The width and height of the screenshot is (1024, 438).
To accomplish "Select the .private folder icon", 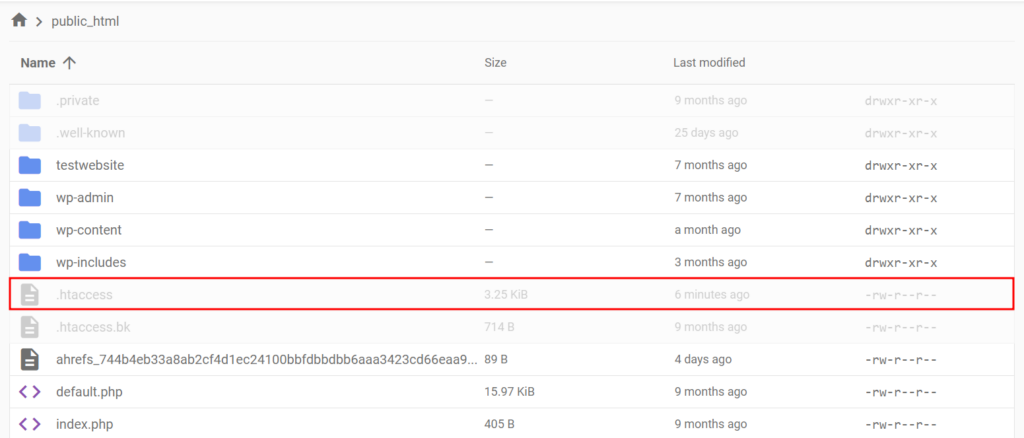I will [x=29, y=101].
